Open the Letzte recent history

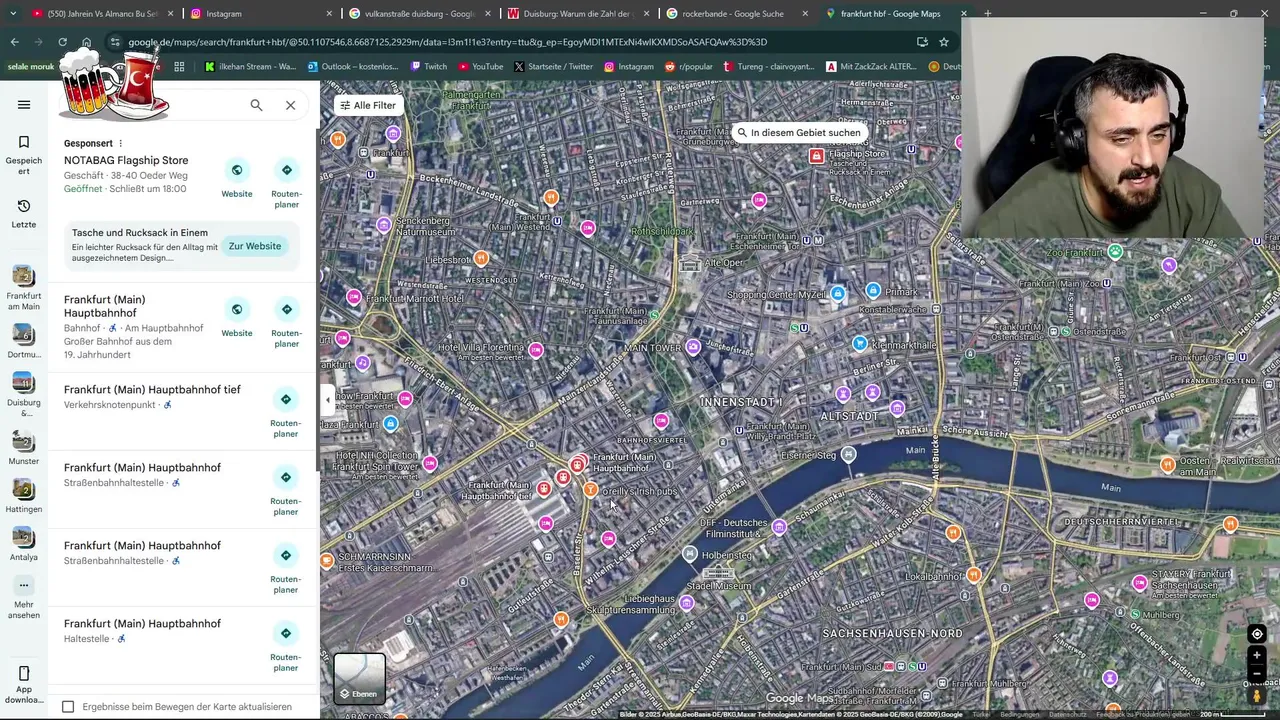[x=24, y=213]
